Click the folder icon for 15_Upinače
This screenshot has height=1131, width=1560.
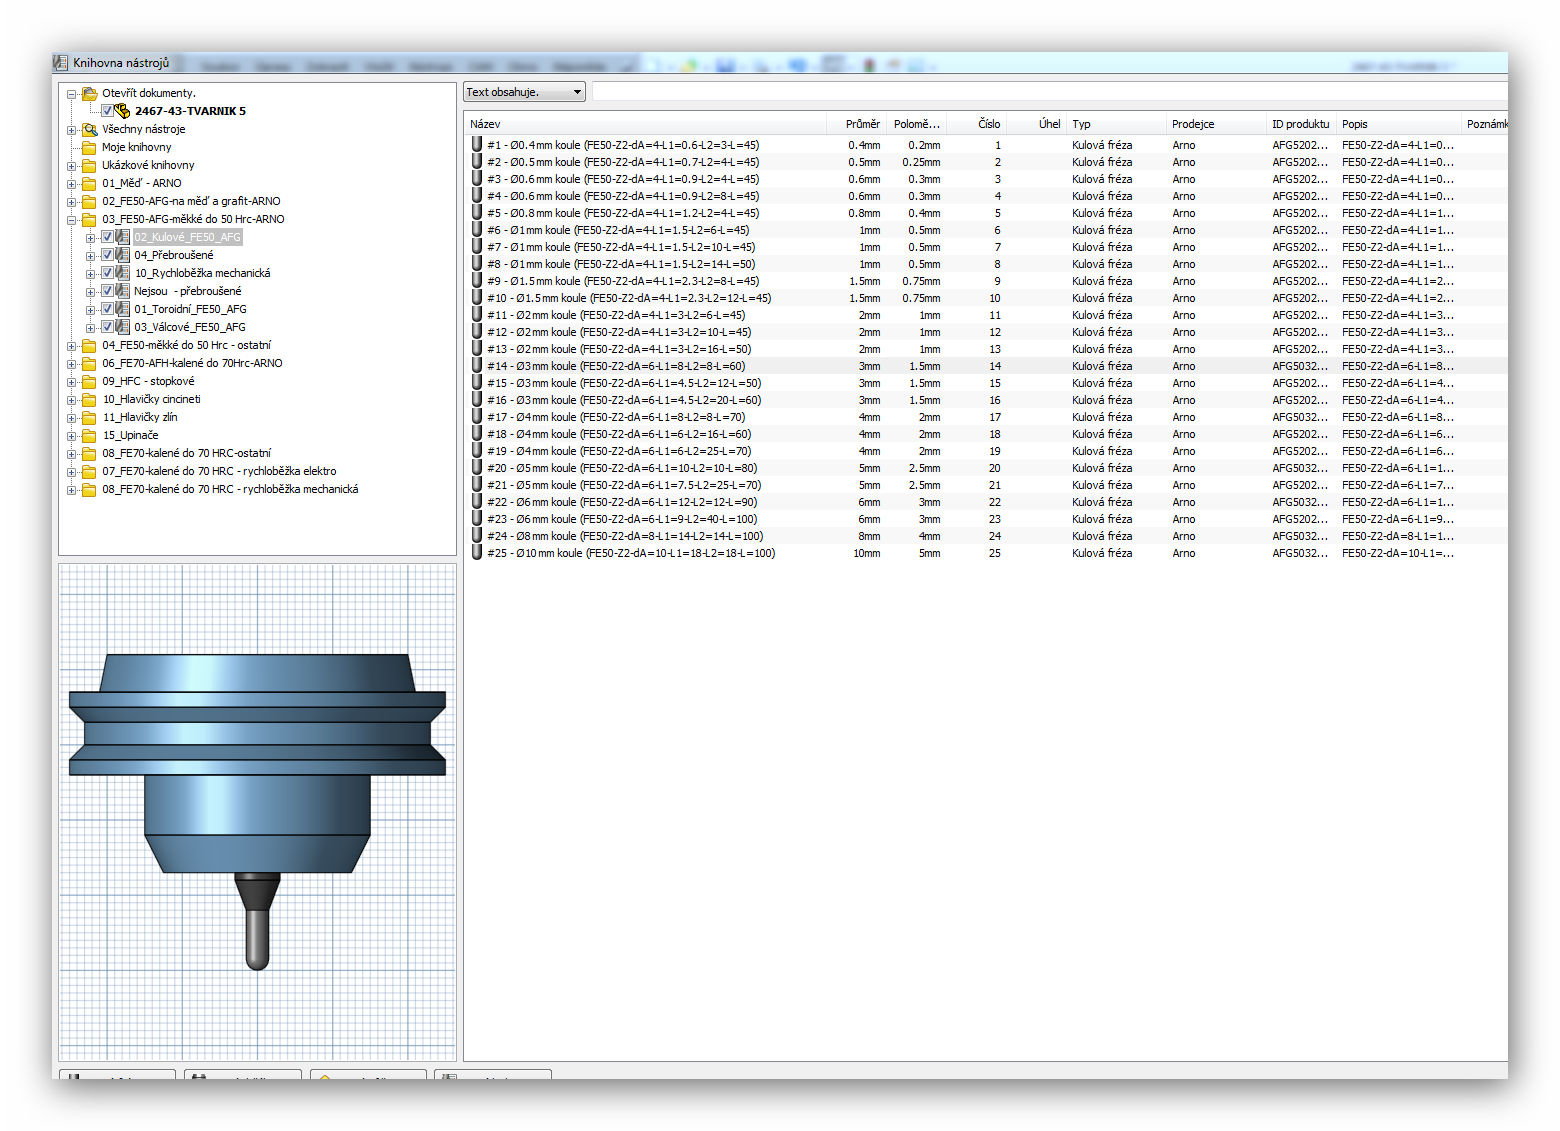tap(89, 435)
